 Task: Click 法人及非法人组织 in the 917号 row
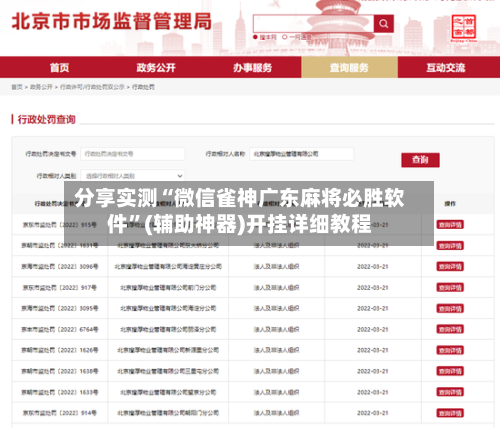pyautogui.click(x=276, y=288)
